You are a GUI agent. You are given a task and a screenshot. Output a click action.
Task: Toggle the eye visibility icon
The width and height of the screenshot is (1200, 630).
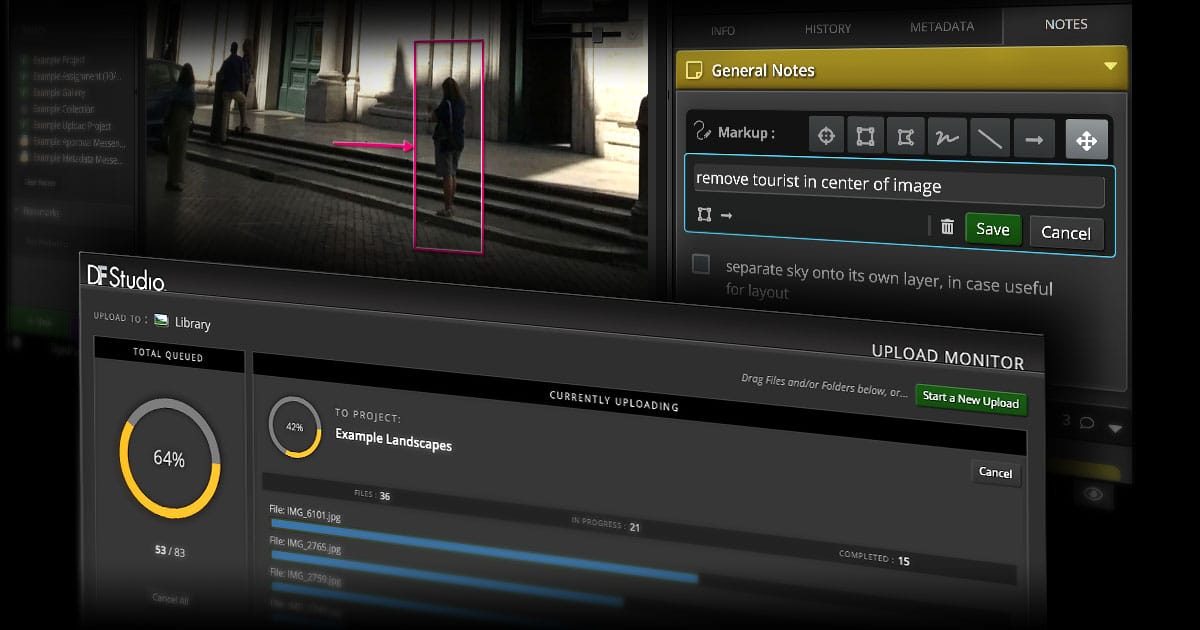click(1095, 494)
